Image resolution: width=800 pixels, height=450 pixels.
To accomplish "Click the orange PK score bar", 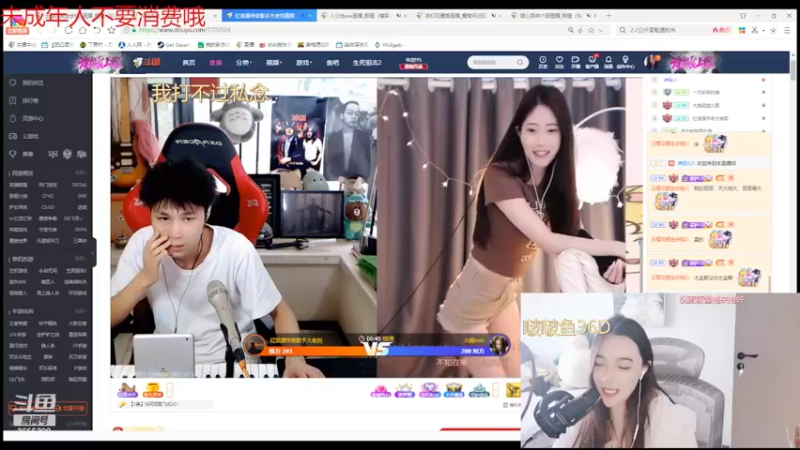I will 315,351.
